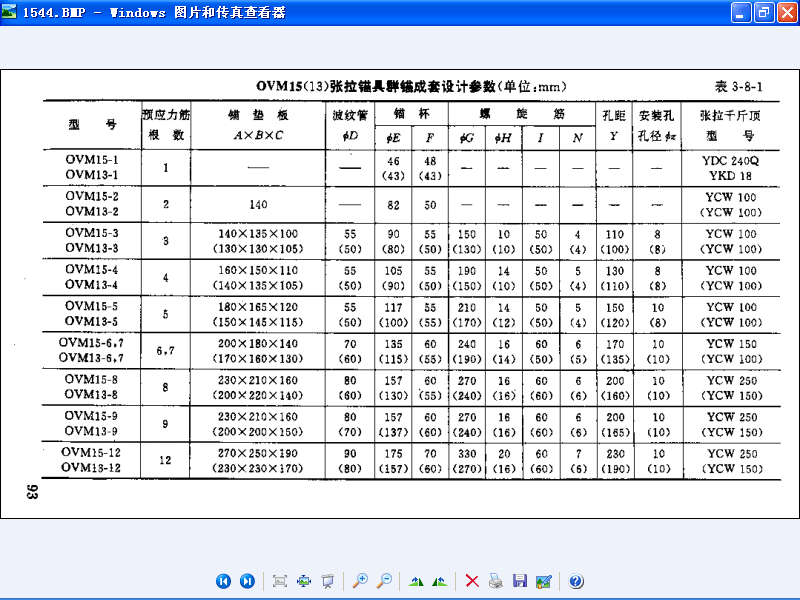Click the φG value '330'

point(467,454)
